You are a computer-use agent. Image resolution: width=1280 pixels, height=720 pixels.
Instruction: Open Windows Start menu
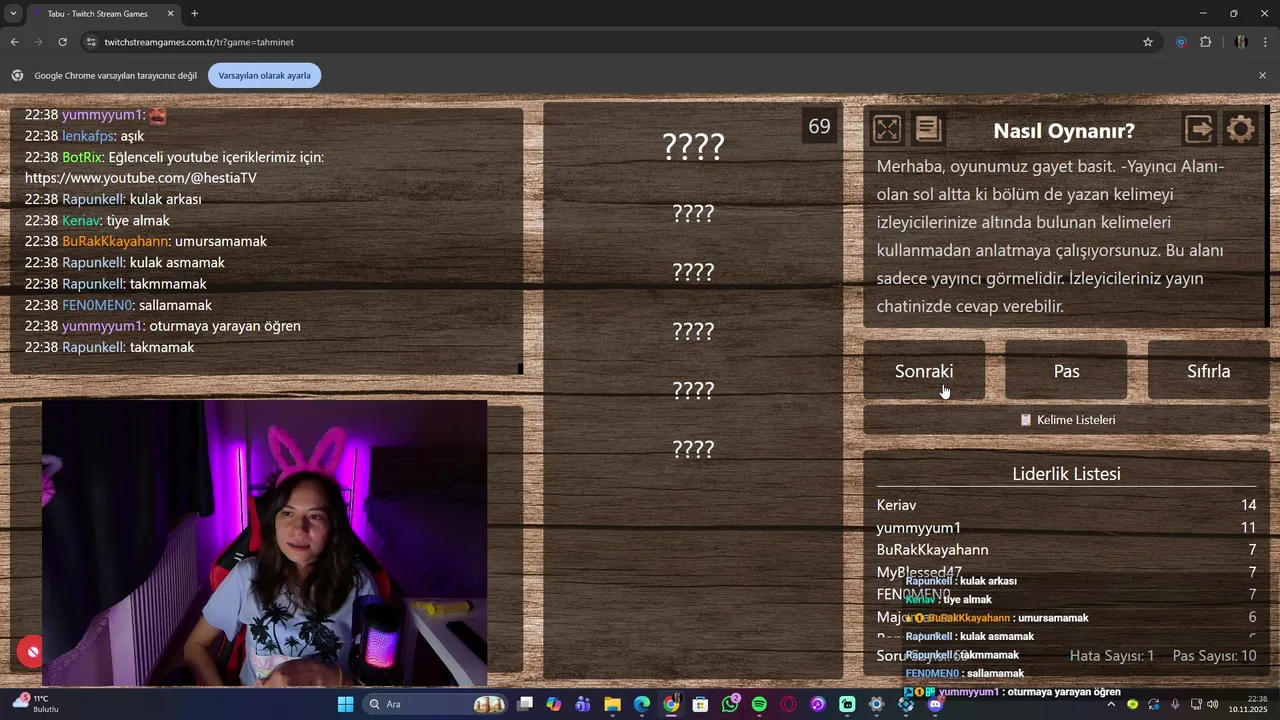[345, 704]
